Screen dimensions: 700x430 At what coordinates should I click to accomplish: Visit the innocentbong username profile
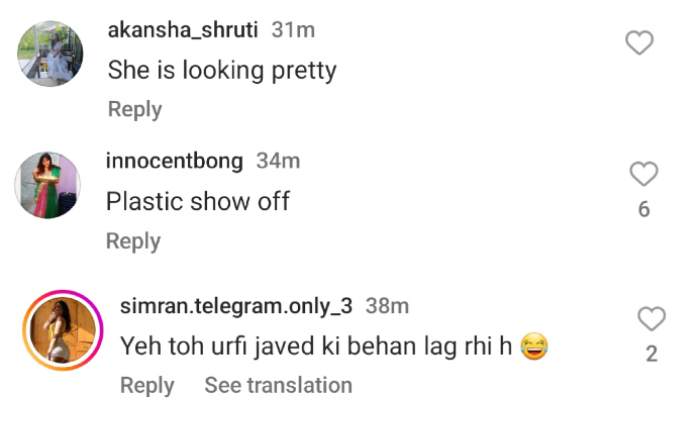174,161
